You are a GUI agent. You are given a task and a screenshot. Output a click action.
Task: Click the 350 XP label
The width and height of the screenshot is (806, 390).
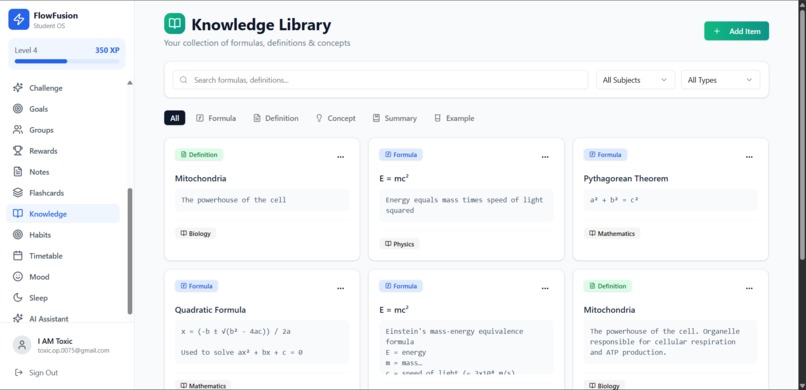coord(107,50)
